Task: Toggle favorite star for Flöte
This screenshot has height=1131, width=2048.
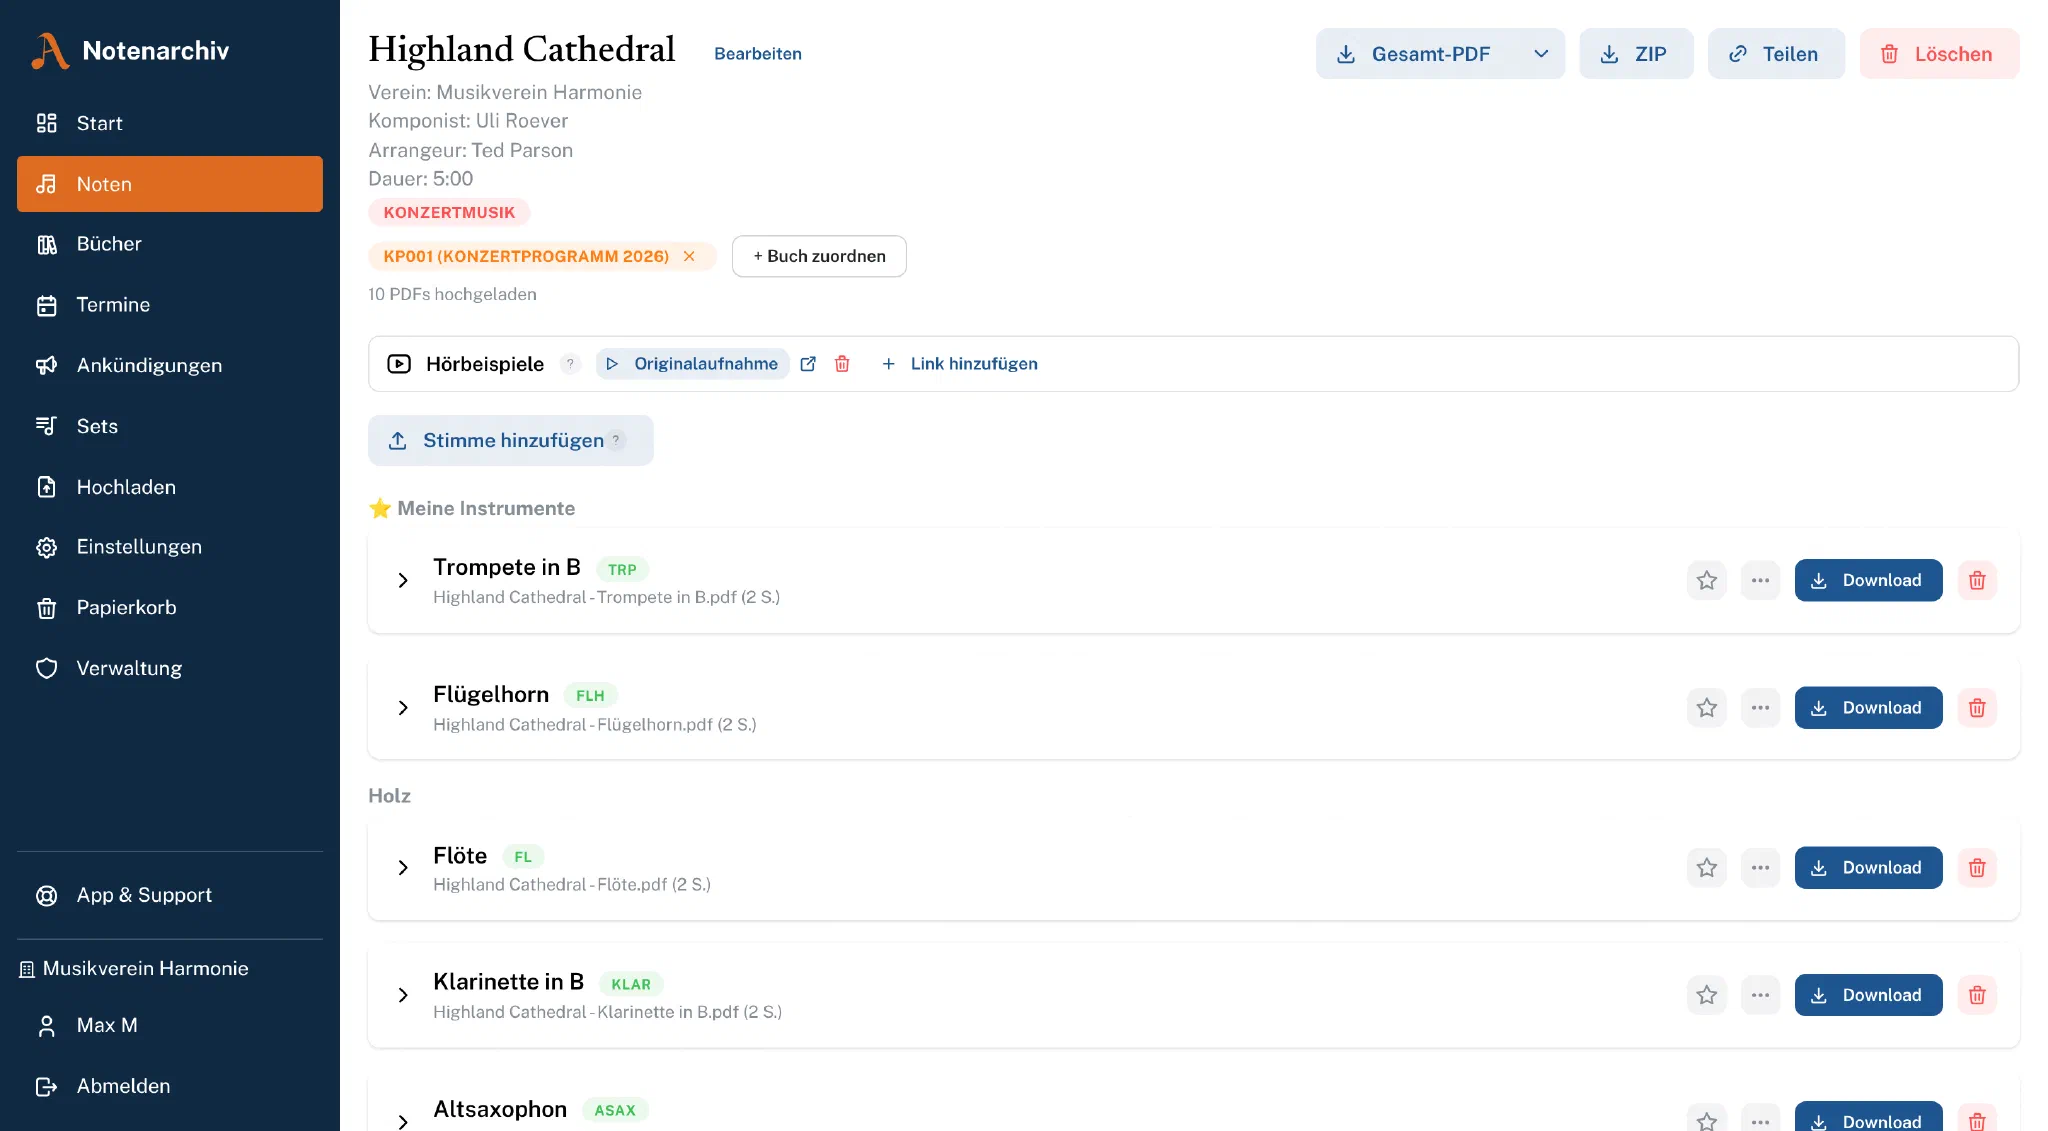Action: pyautogui.click(x=1707, y=868)
